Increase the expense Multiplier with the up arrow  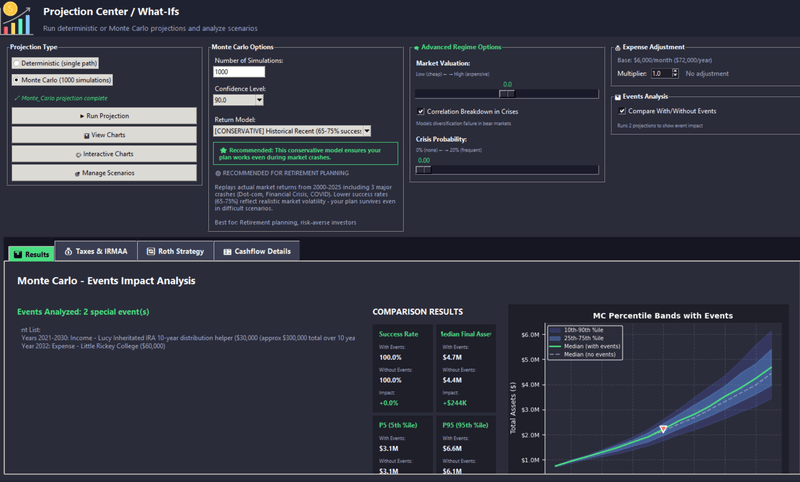676,70
